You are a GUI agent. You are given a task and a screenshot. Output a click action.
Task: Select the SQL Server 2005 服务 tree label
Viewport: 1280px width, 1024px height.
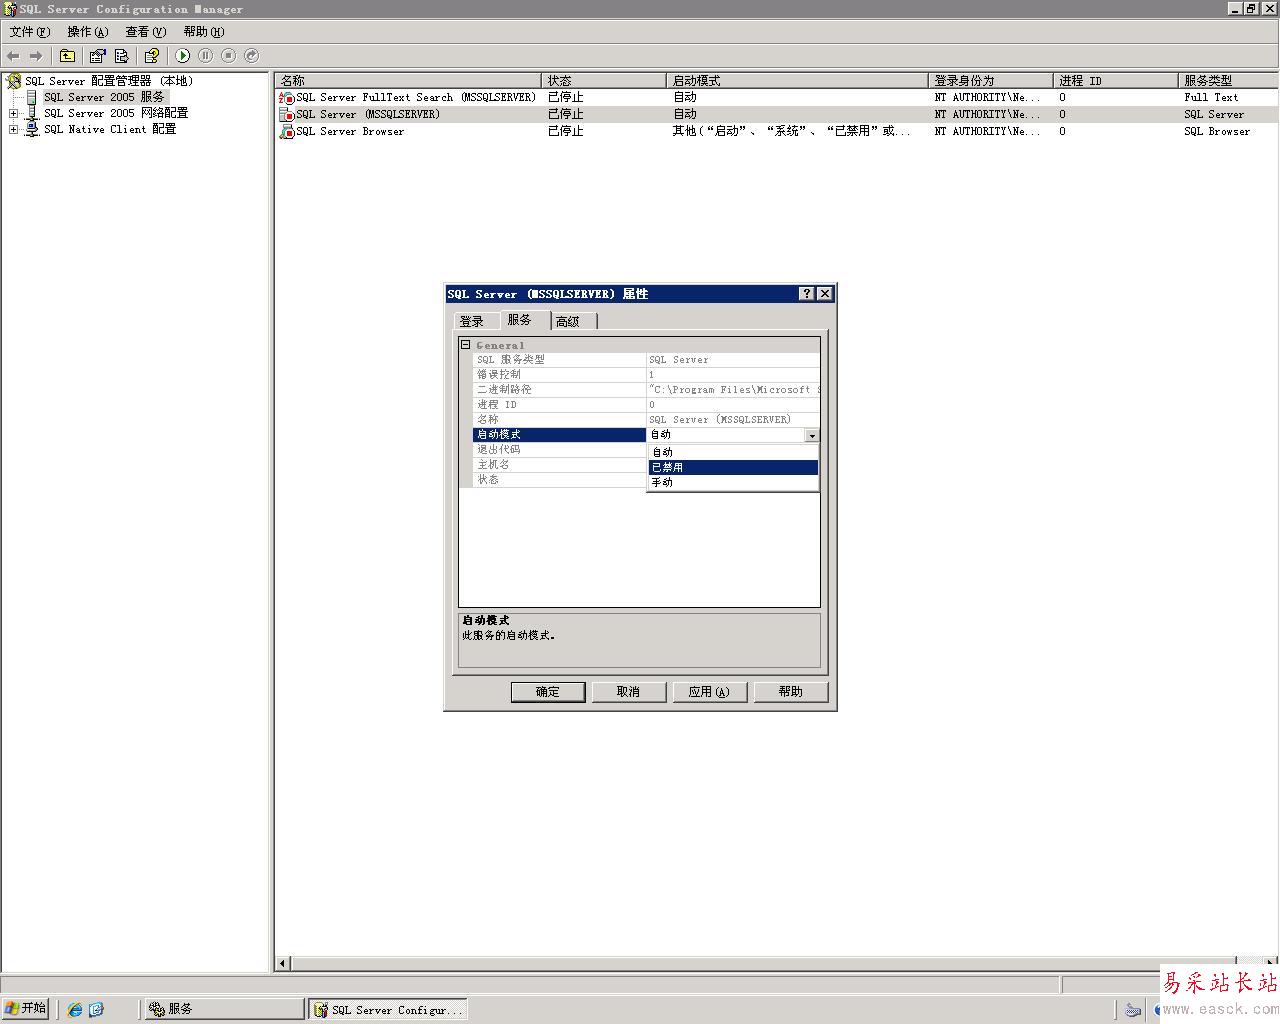pos(104,97)
